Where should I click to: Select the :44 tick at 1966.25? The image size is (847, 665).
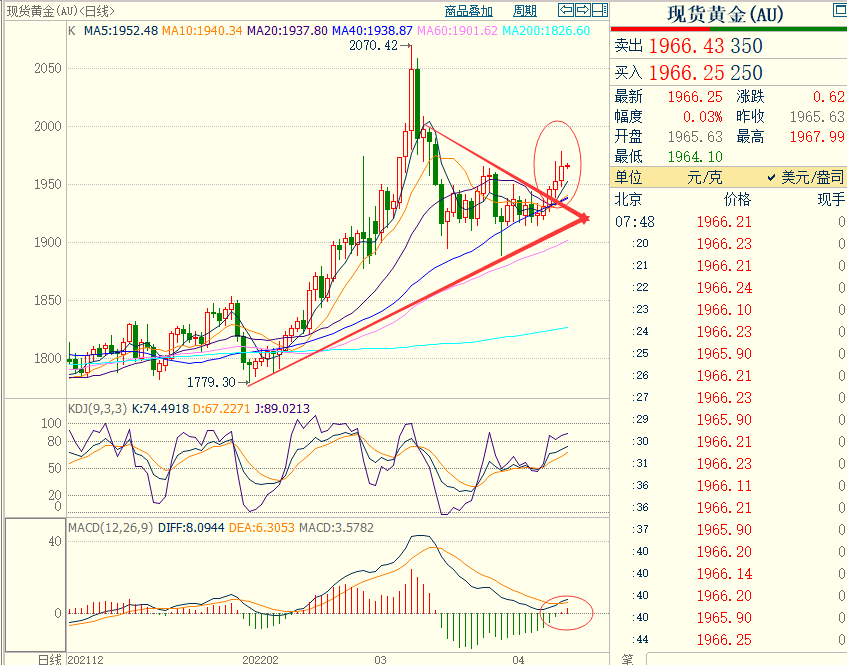pyautogui.click(x=730, y=640)
